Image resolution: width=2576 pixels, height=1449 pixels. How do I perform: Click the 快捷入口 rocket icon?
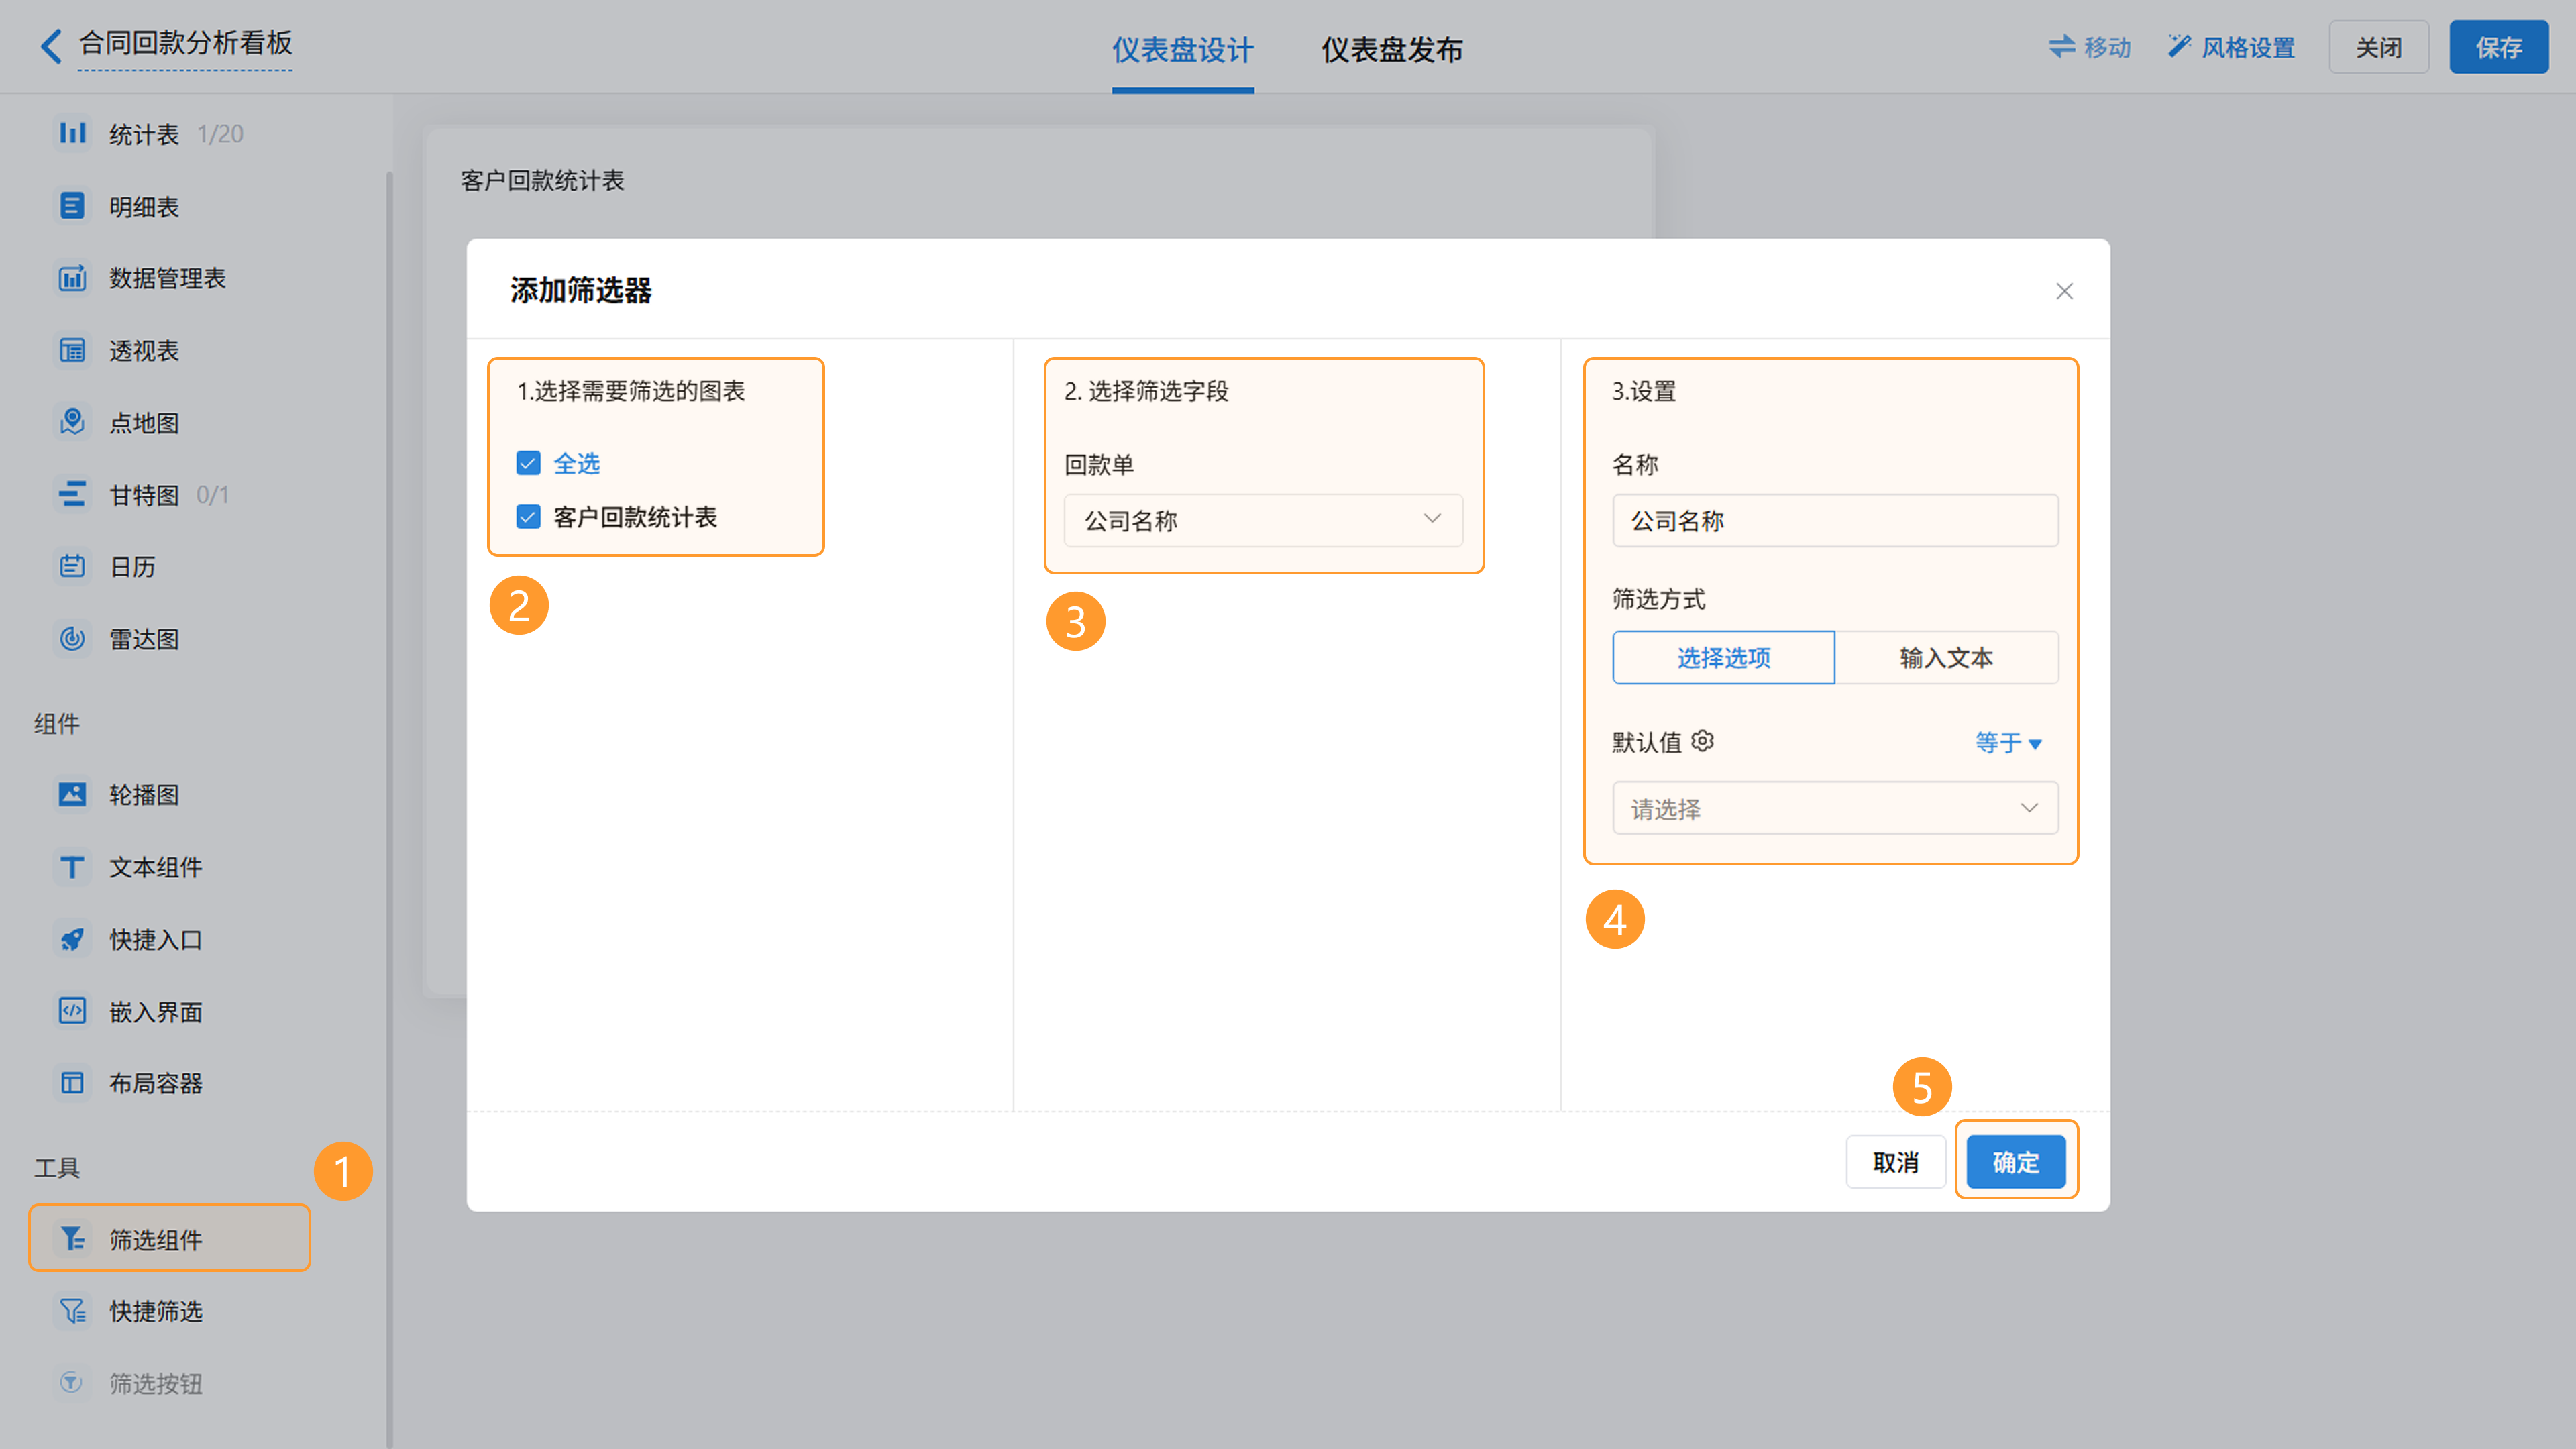(x=72, y=939)
